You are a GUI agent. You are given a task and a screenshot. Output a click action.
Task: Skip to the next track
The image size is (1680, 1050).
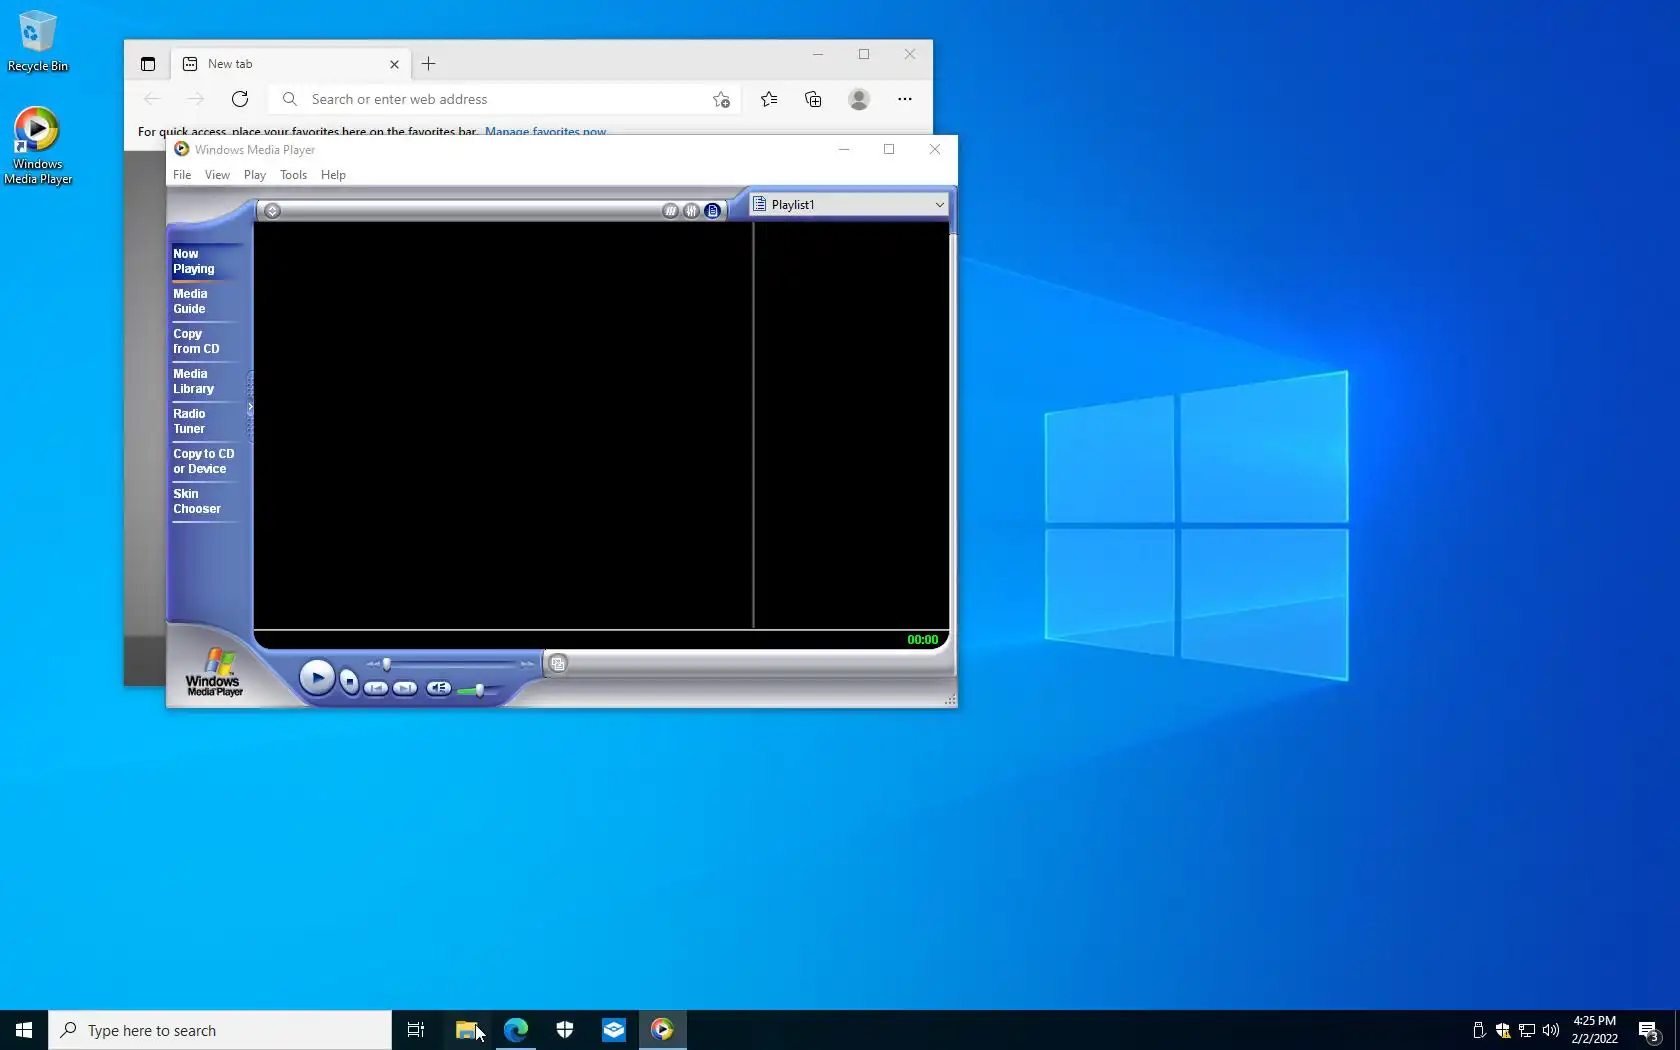405,688
